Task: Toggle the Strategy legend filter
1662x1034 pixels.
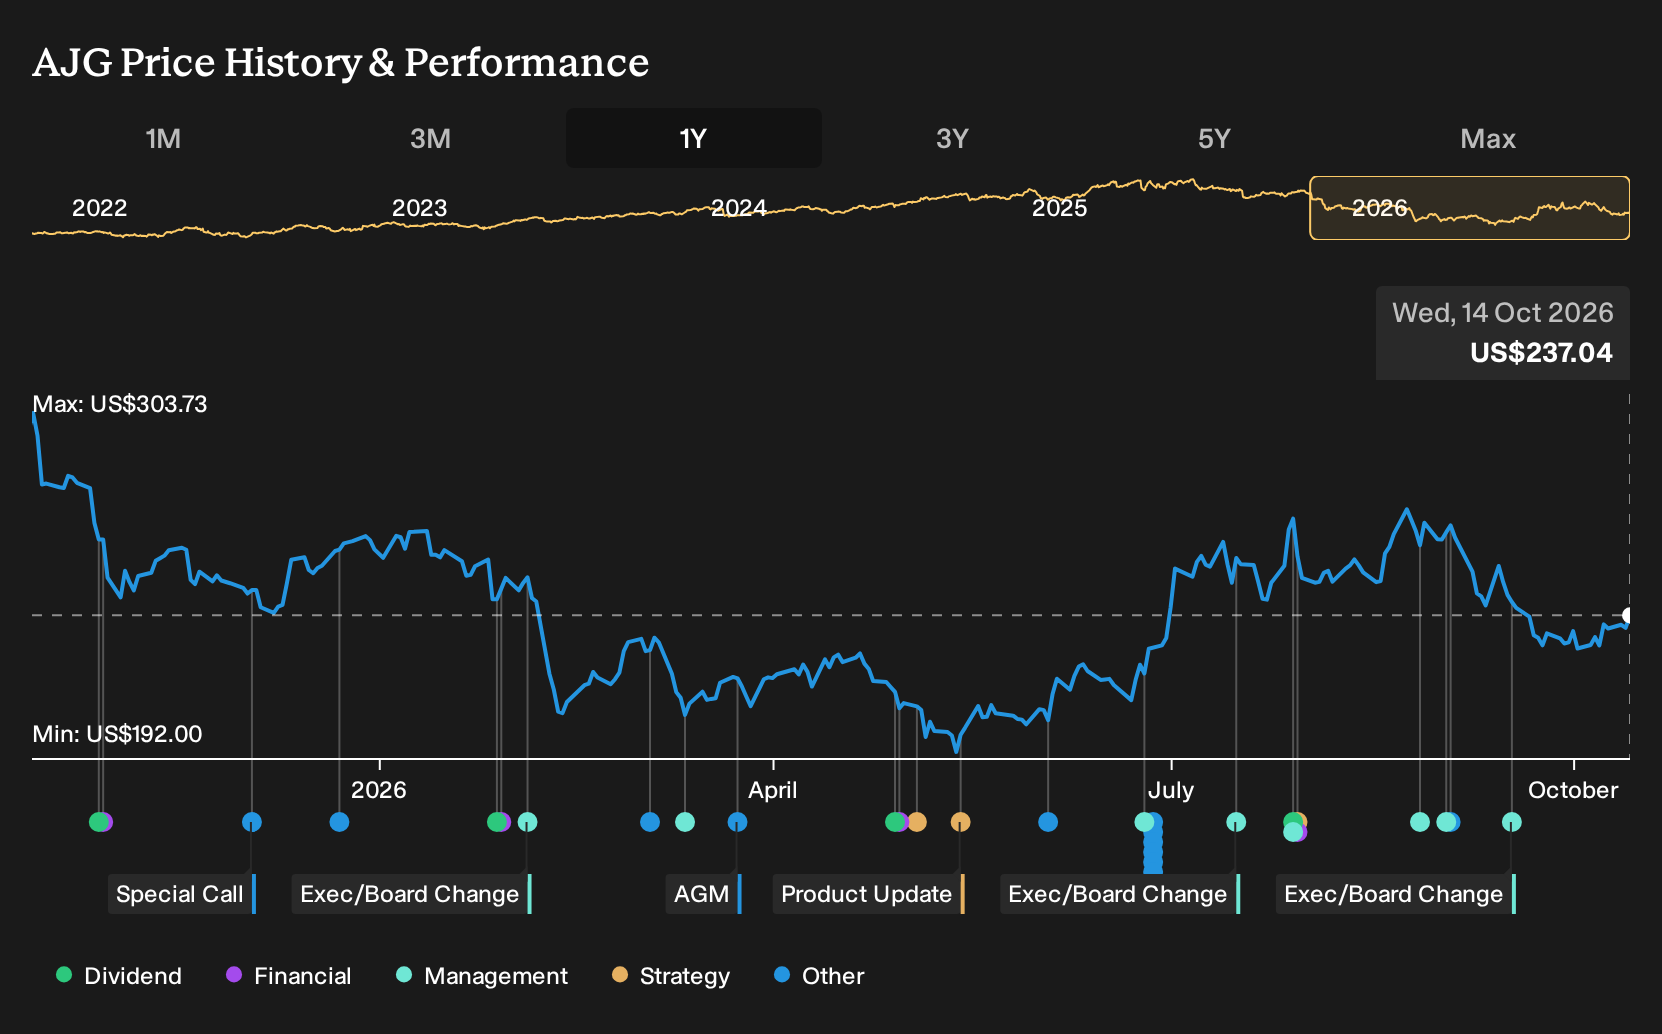Action: coord(671,976)
